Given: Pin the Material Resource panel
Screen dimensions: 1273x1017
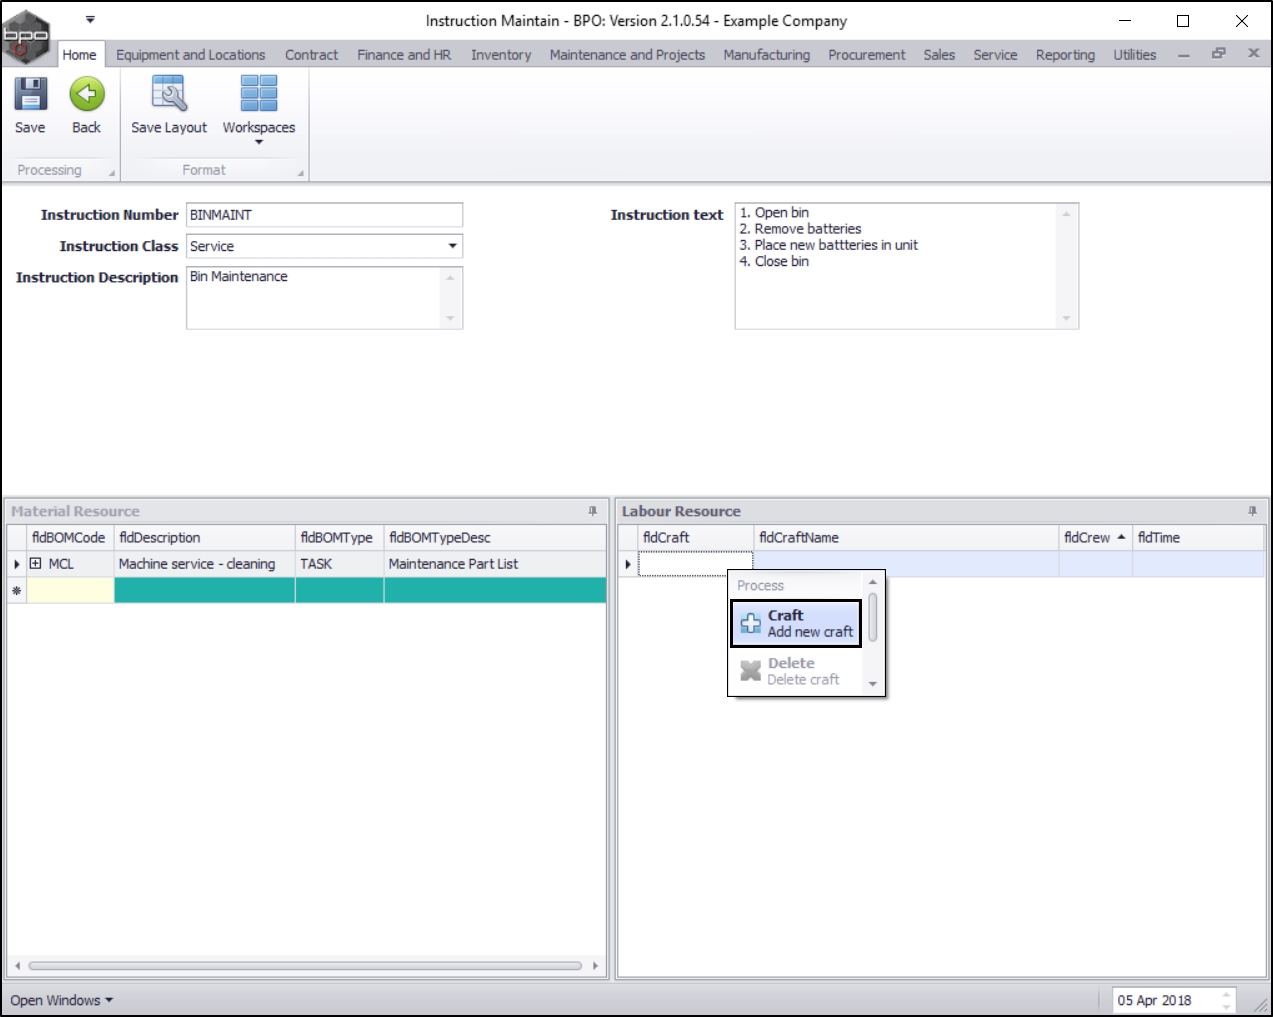Looking at the screenshot, I should pyautogui.click(x=593, y=511).
